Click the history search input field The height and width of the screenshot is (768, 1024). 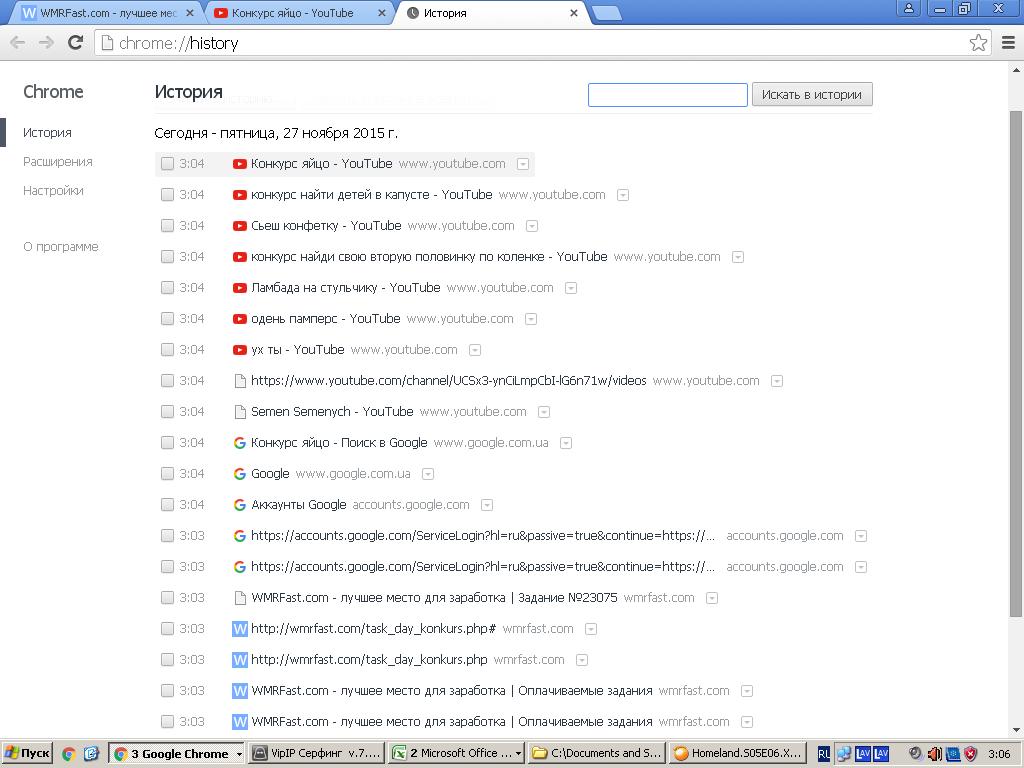[667, 95]
